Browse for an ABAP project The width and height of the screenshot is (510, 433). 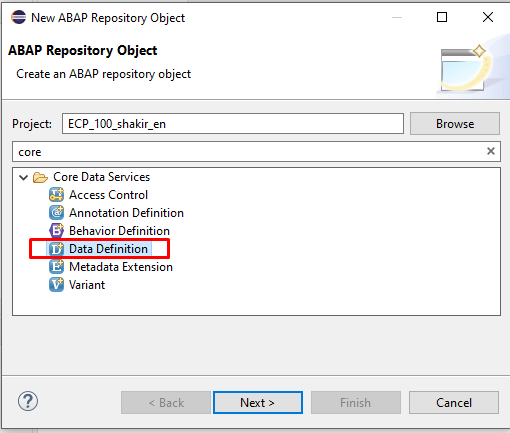(x=455, y=124)
